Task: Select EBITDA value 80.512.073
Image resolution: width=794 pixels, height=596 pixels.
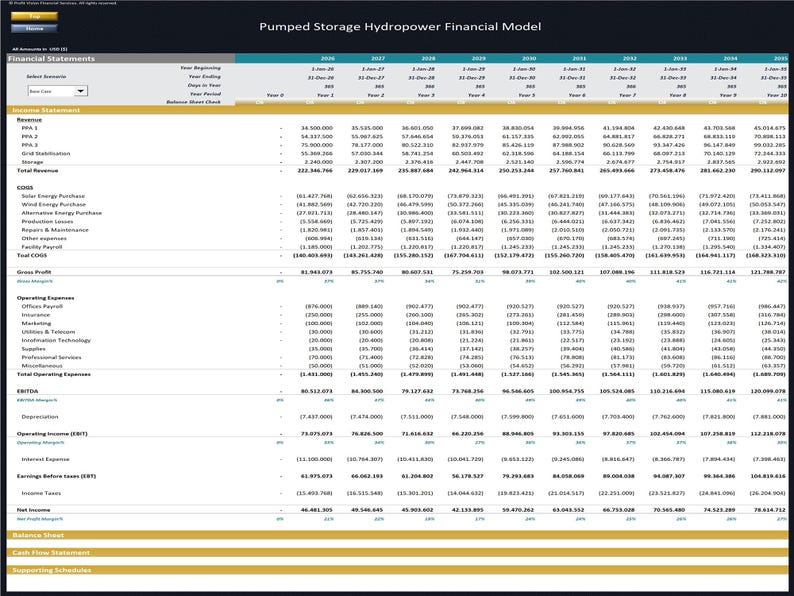Action: point(316,391)
